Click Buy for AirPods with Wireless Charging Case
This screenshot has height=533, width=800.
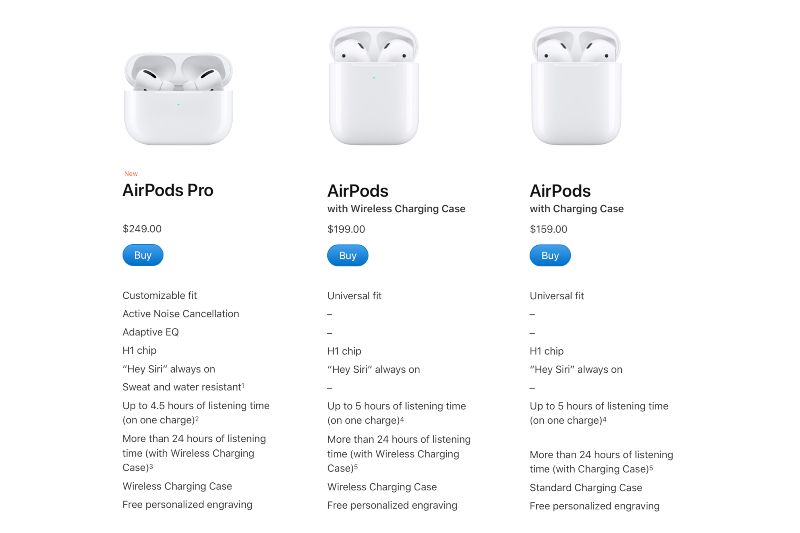tap(347, 256)
